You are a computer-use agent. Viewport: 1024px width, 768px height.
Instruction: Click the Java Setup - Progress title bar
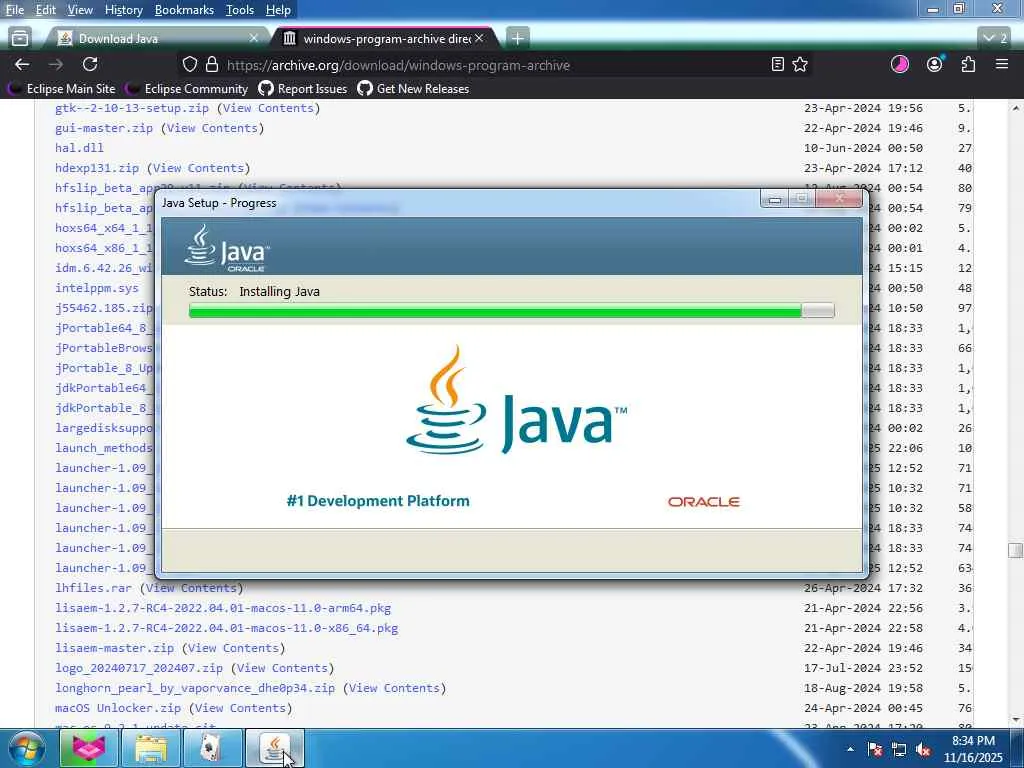(x=457, y=202)
